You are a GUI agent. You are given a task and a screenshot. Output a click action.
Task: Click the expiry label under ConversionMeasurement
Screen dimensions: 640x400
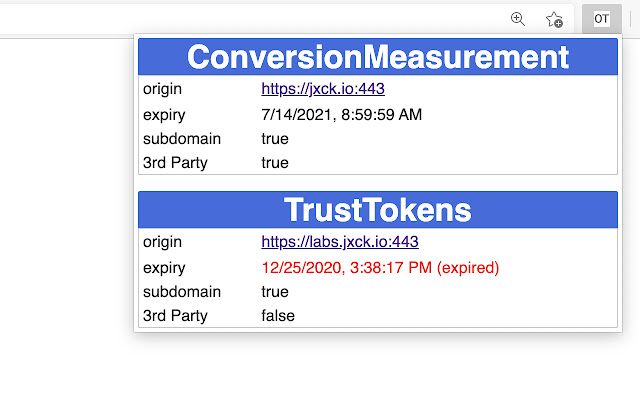pyautogui.click(x=164, y=116)
